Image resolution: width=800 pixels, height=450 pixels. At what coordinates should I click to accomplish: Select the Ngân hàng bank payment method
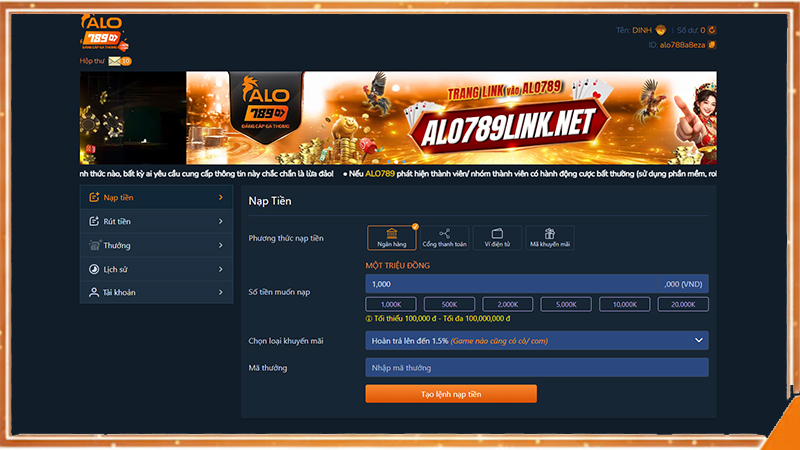tap(392, 237)
